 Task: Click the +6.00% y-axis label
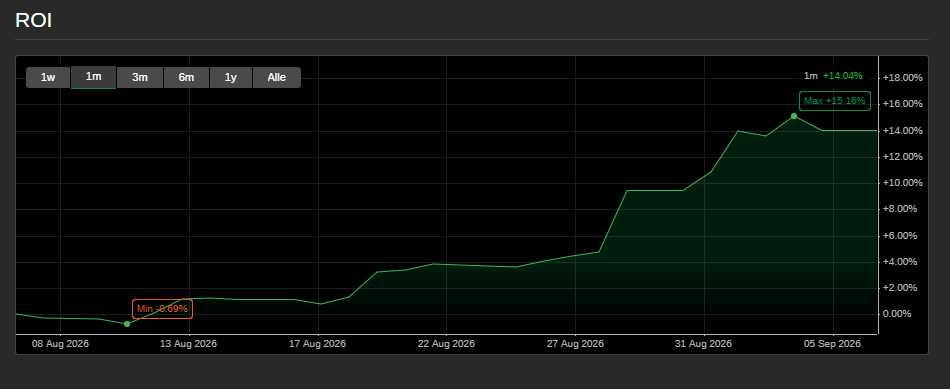pyautogui.click(x=900, y=236)
